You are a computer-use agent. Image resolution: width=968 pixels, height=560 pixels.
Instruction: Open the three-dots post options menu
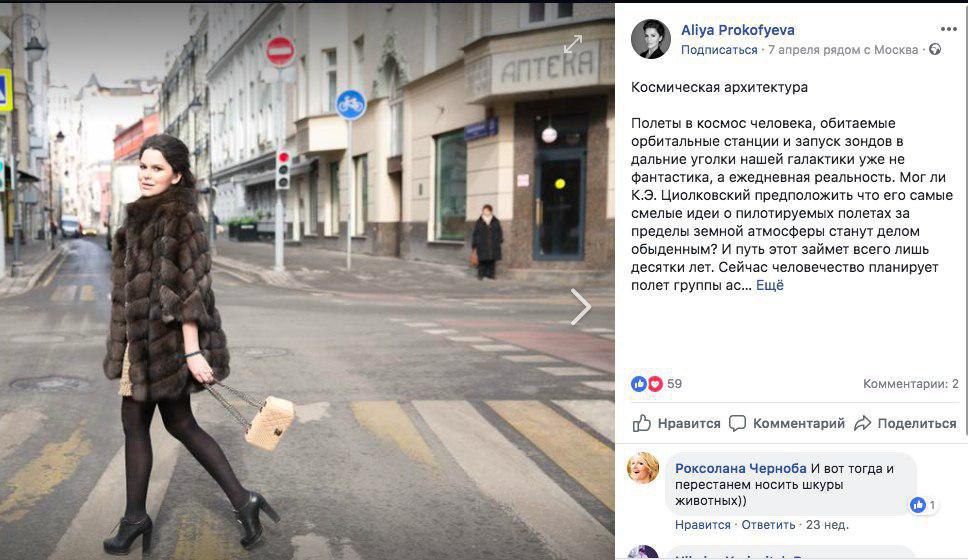(x=948, y=29)
